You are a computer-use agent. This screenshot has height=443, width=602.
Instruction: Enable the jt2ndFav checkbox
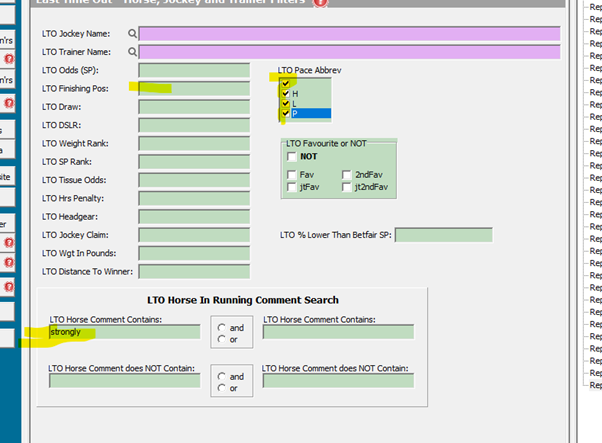pos(347,187)
